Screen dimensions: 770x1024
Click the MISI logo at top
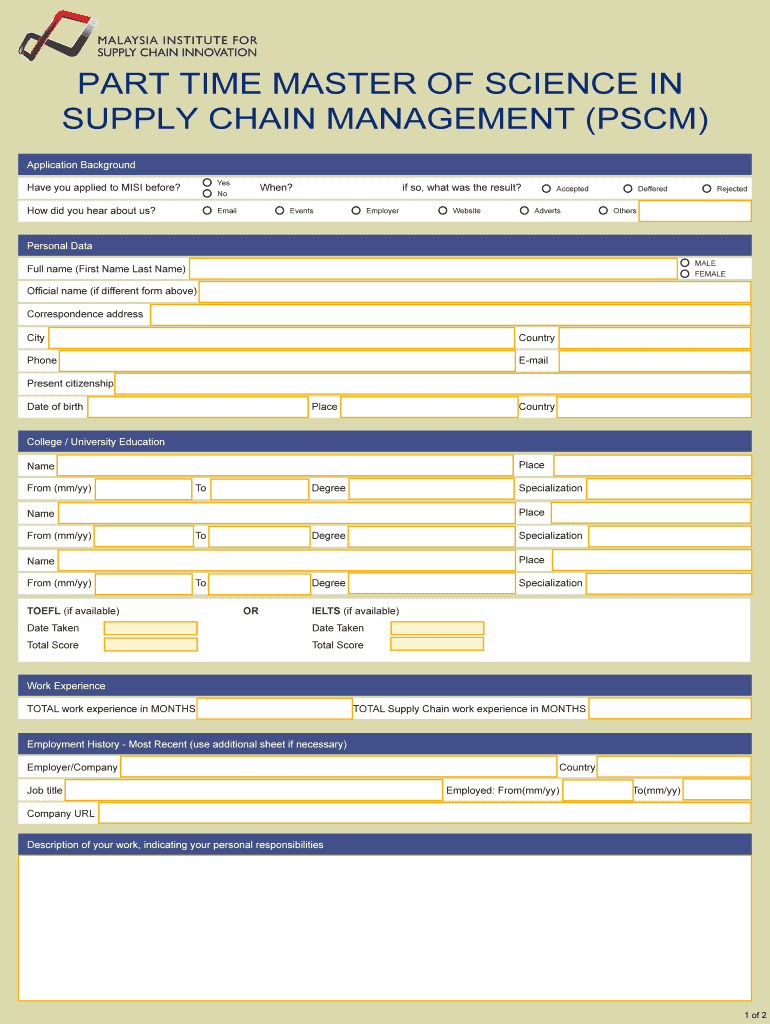tap(137, 34)
